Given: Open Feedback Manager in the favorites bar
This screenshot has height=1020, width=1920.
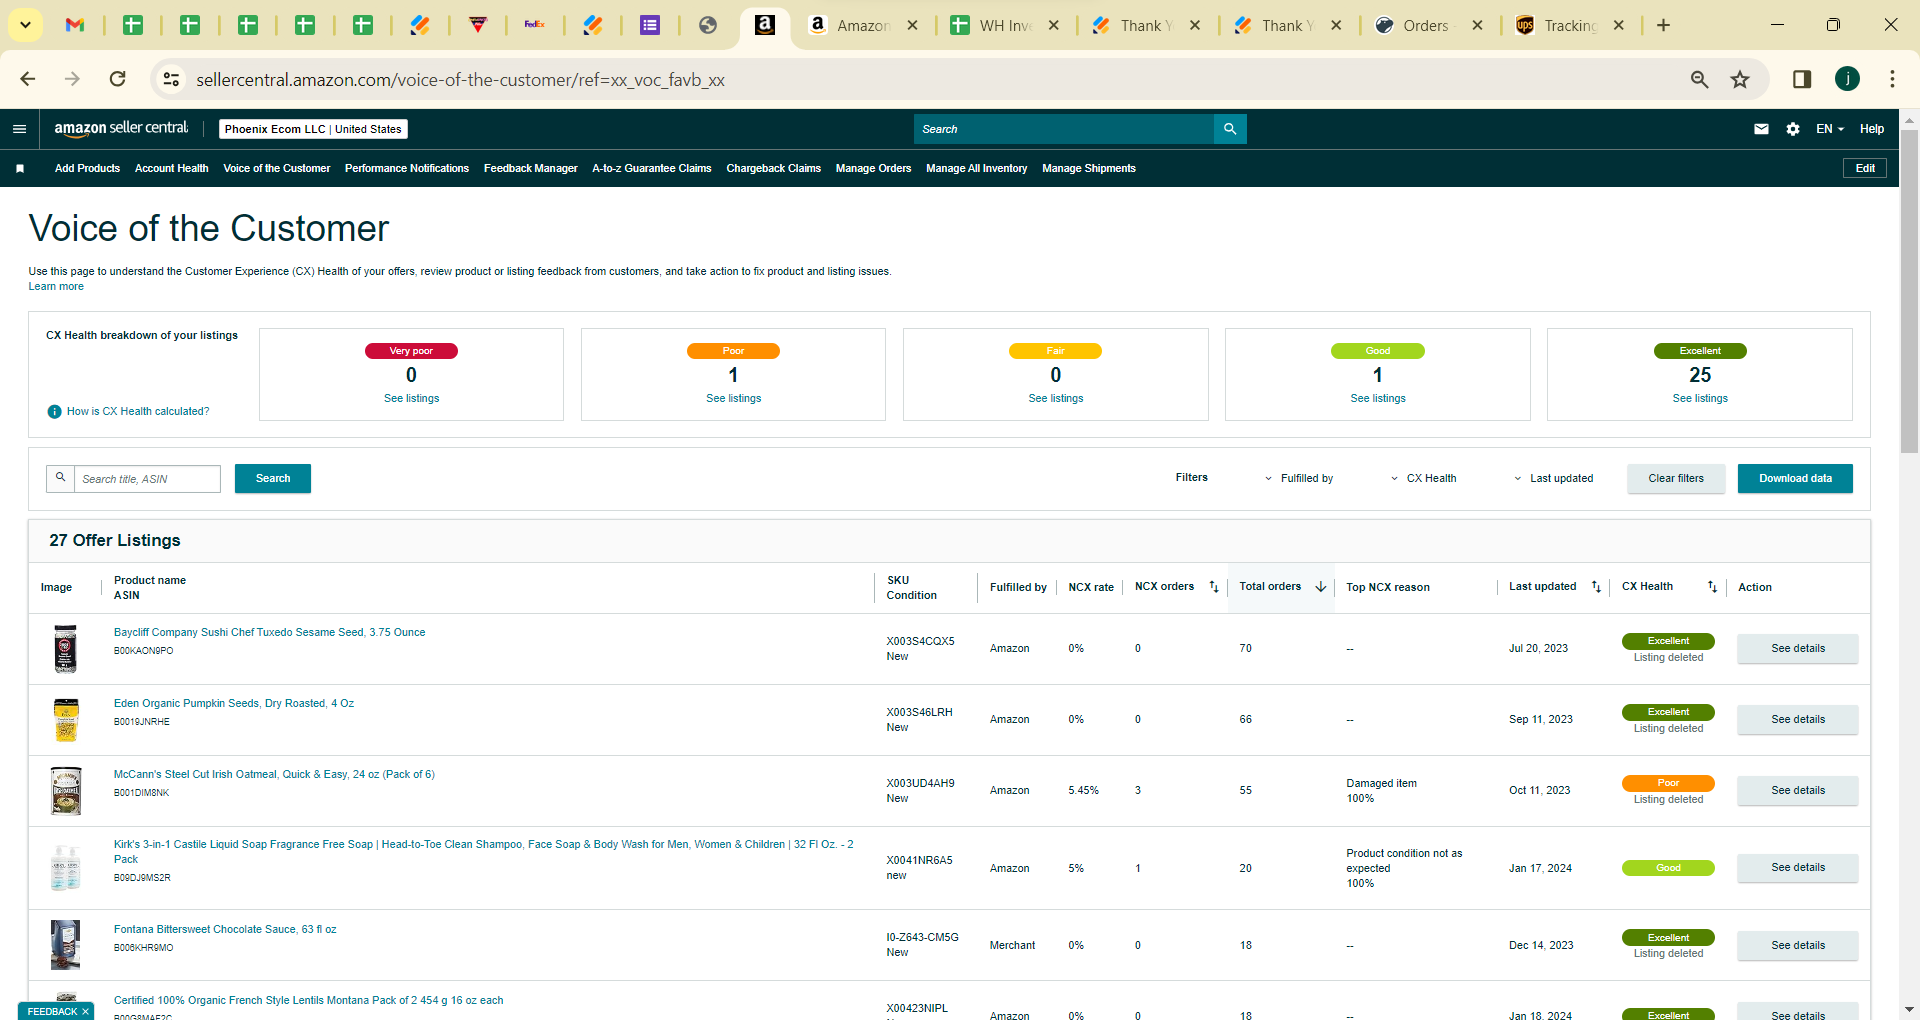Looking at the screenshot, I should point(531,168).
